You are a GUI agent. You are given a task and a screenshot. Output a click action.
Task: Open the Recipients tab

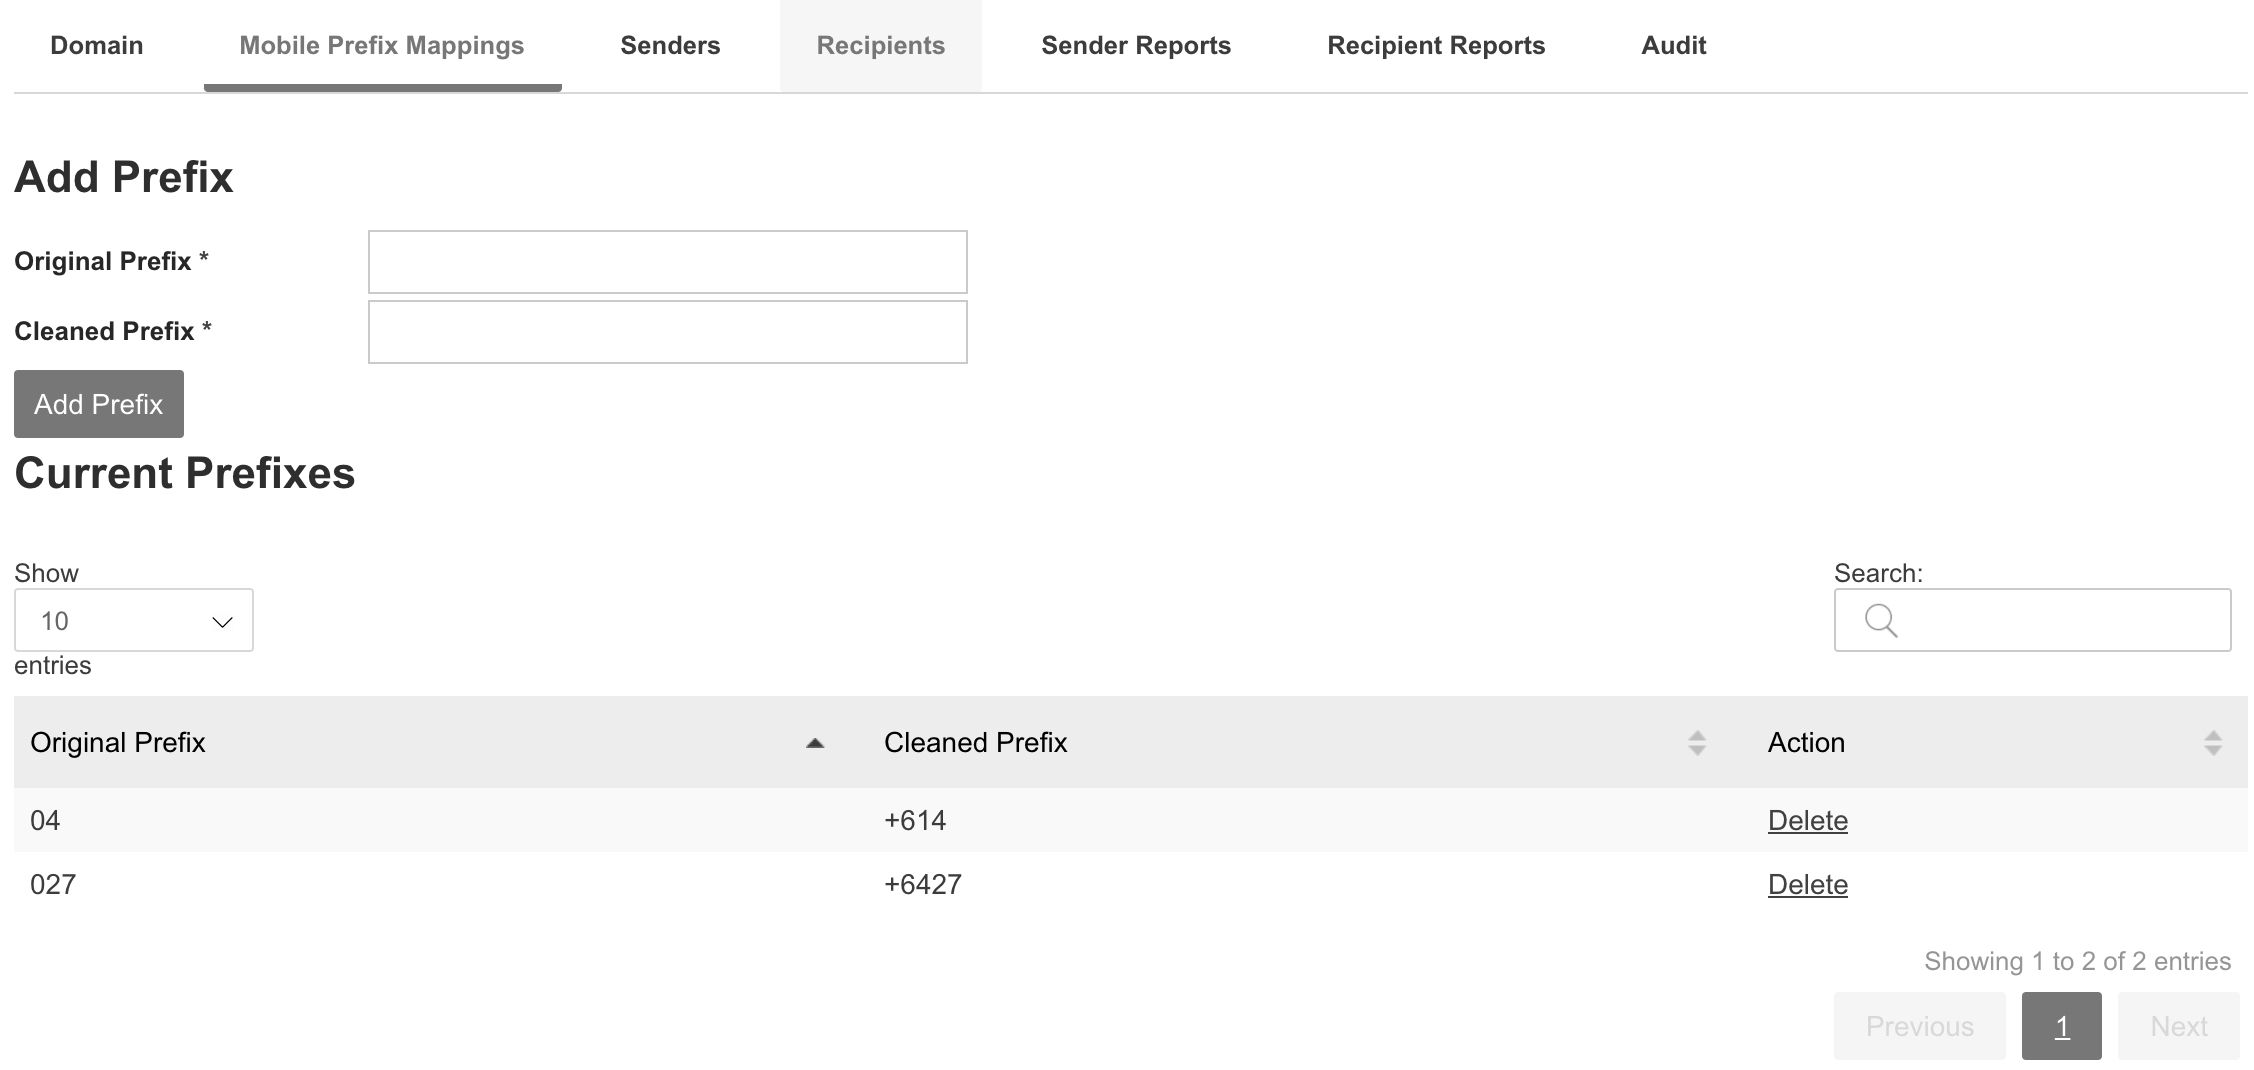pos(881,46)
